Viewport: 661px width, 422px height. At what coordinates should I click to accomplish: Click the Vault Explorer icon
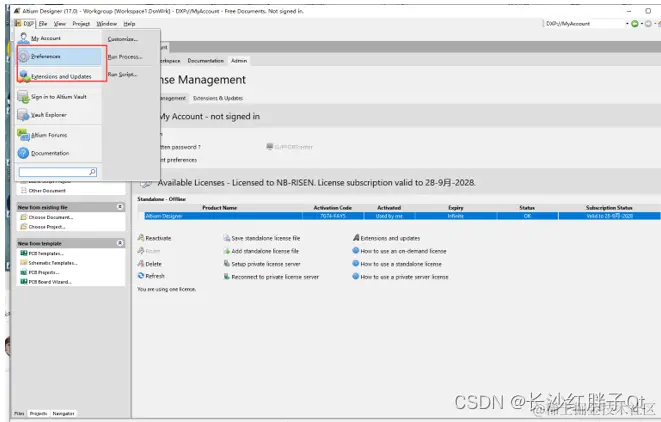(x=24, y=115)
